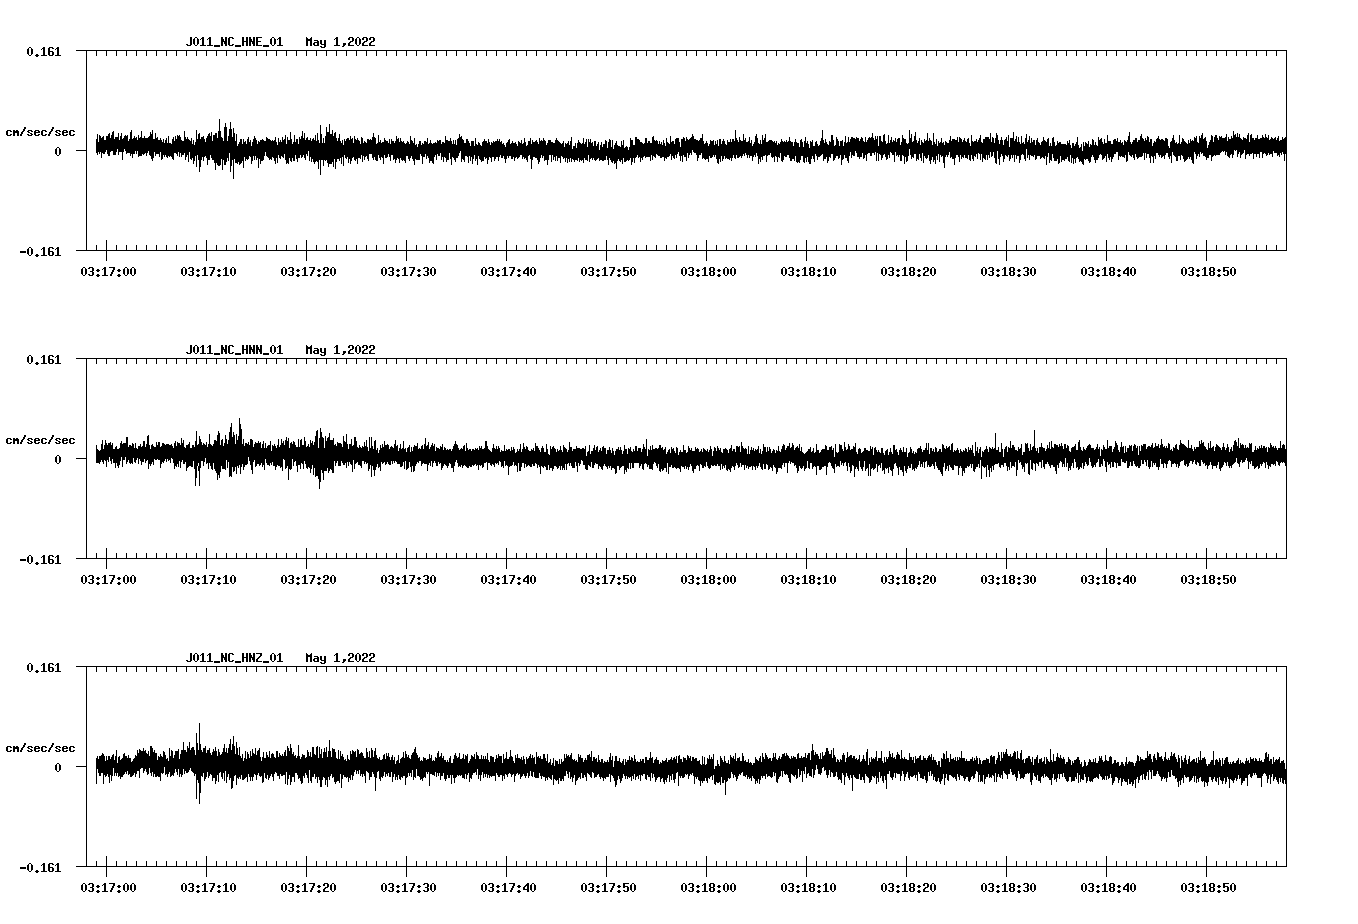Click the 03:17:50 label under HNZ plot
Screen dimensions: 1358x924
pos(608,888)
